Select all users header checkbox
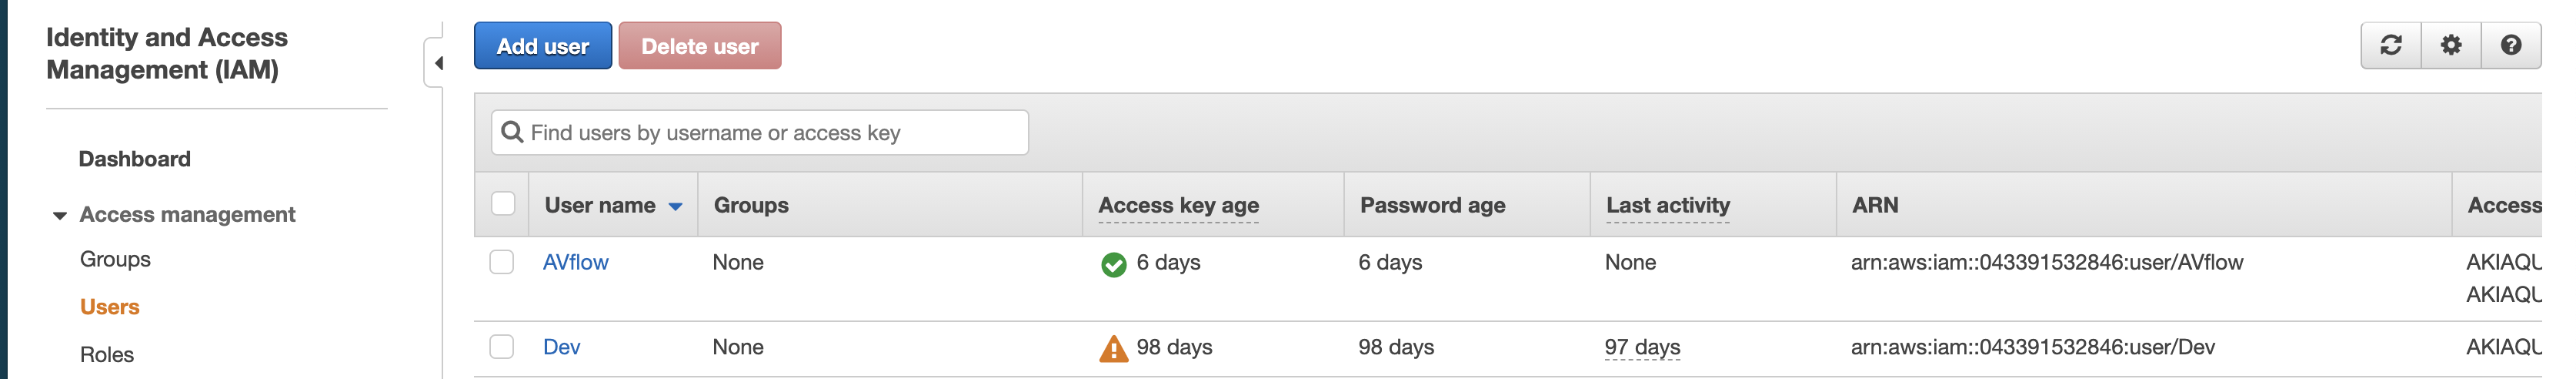 point(503,204)
